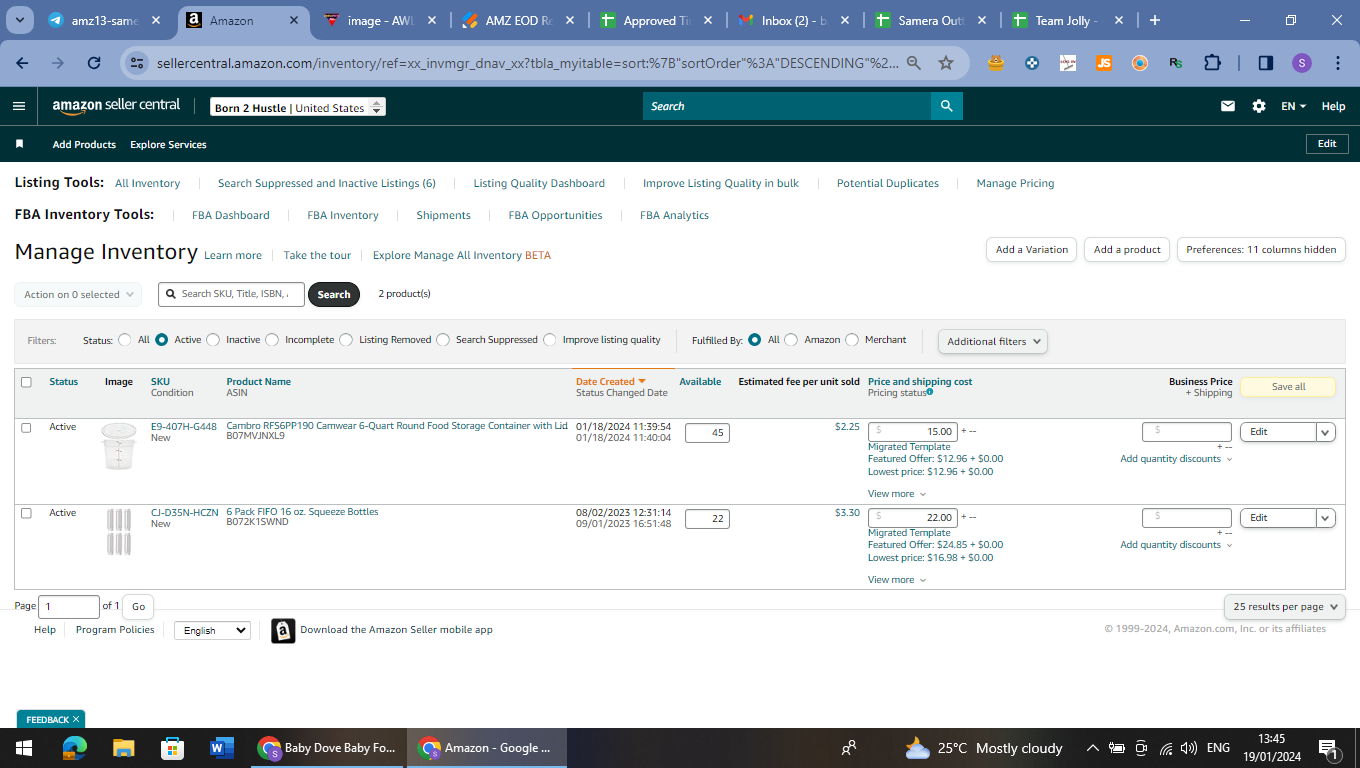Go to Manage Pricing in Listing Tools

click(x=1015, y=183)
